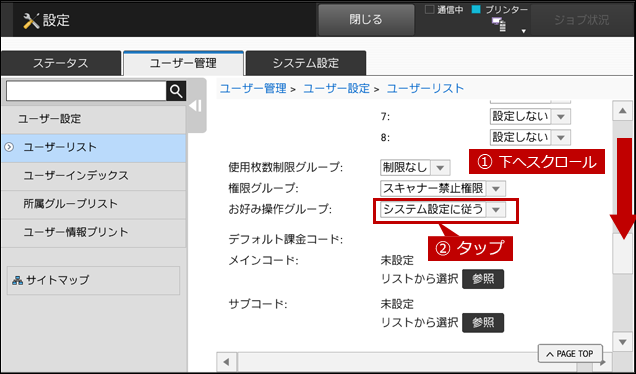This screenshot has width=636, height=374.
Task: Click 参照 for メインコード
Action: coord(483,279)
